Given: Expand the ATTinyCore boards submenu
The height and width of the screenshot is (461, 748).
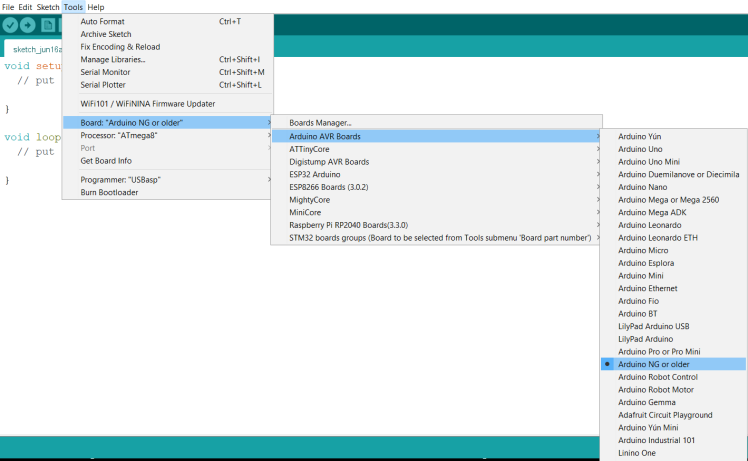Looking at the screenshot, I should pos(436,149).
